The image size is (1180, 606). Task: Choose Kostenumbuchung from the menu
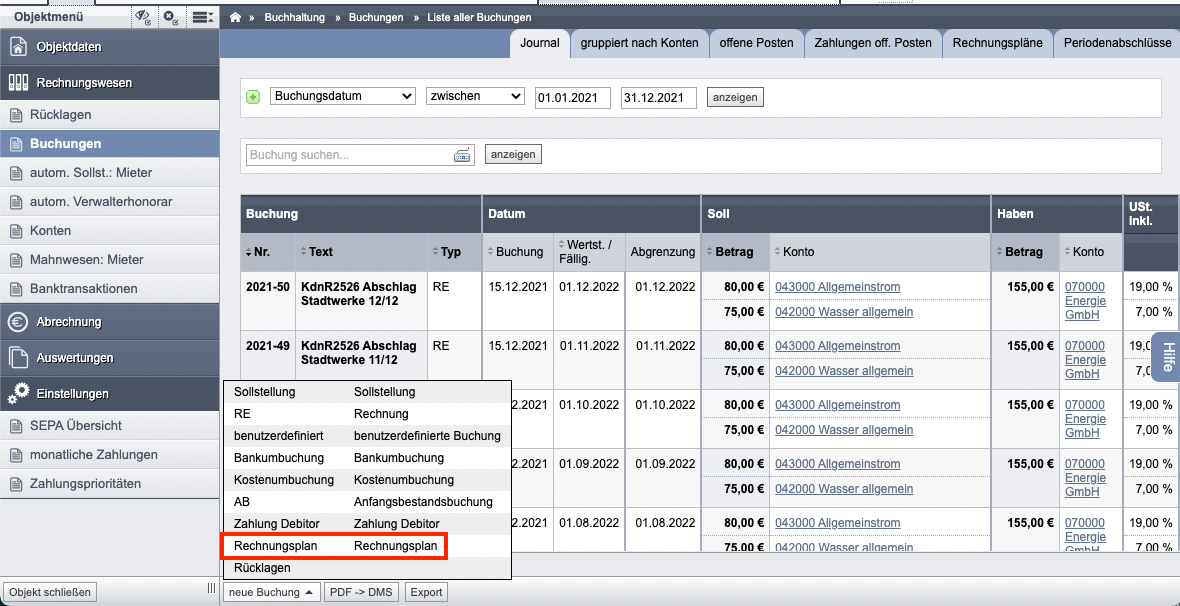coord(367,480)
